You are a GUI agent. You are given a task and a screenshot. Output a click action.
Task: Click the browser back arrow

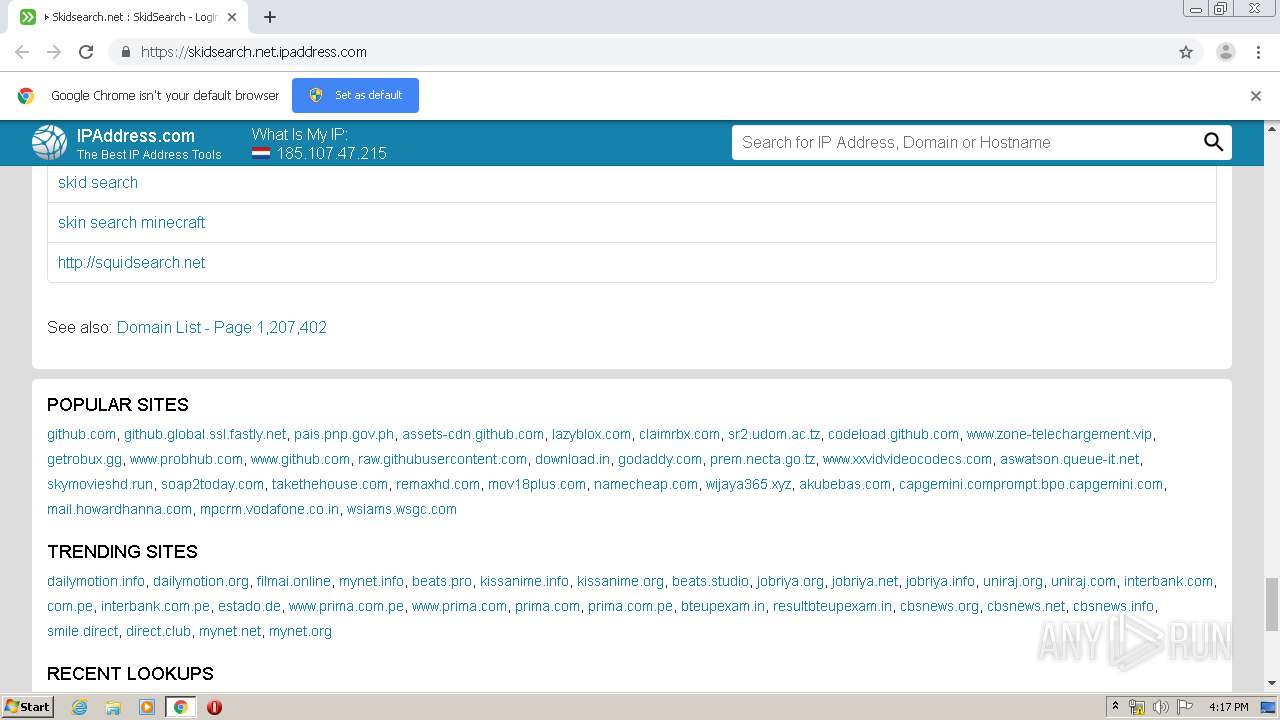pos(22,52)
